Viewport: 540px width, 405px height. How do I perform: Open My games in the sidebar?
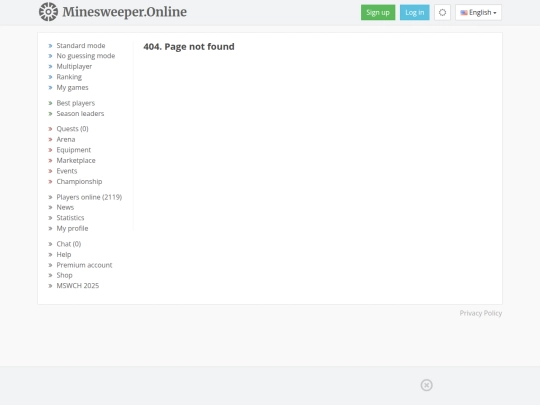[72, 87]
